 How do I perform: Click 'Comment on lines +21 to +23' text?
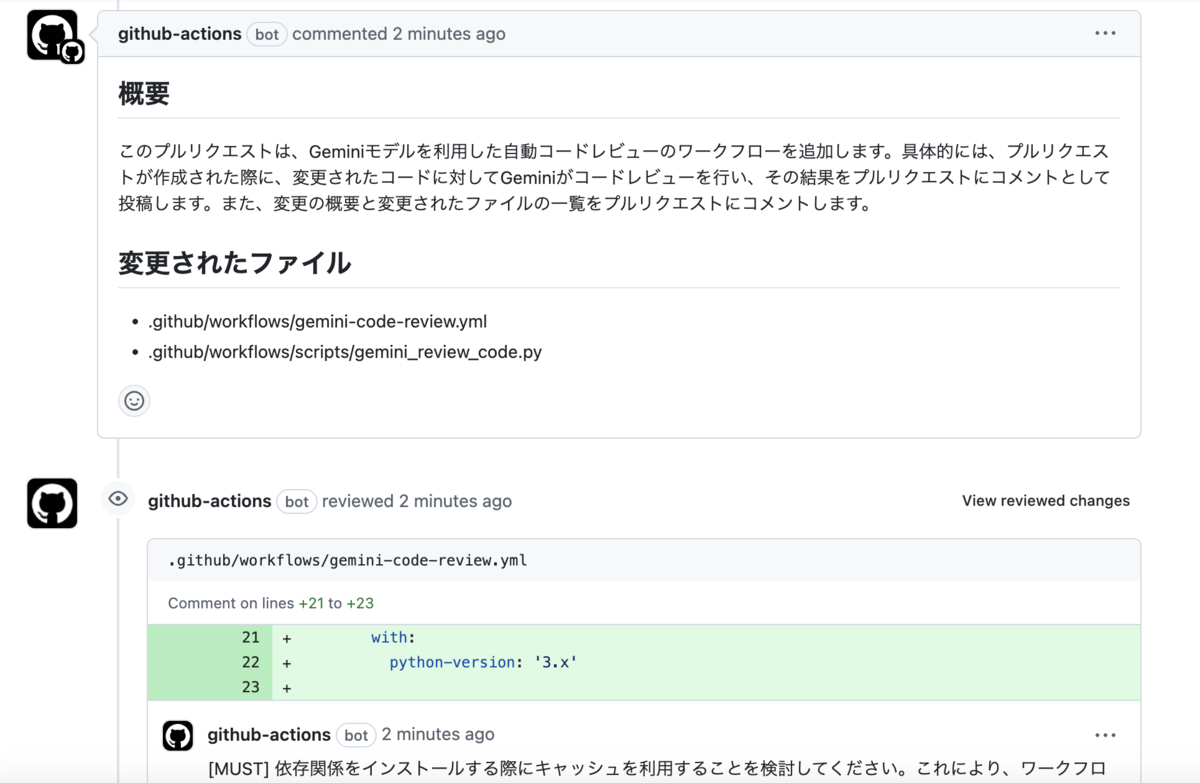tap(271, 603)
